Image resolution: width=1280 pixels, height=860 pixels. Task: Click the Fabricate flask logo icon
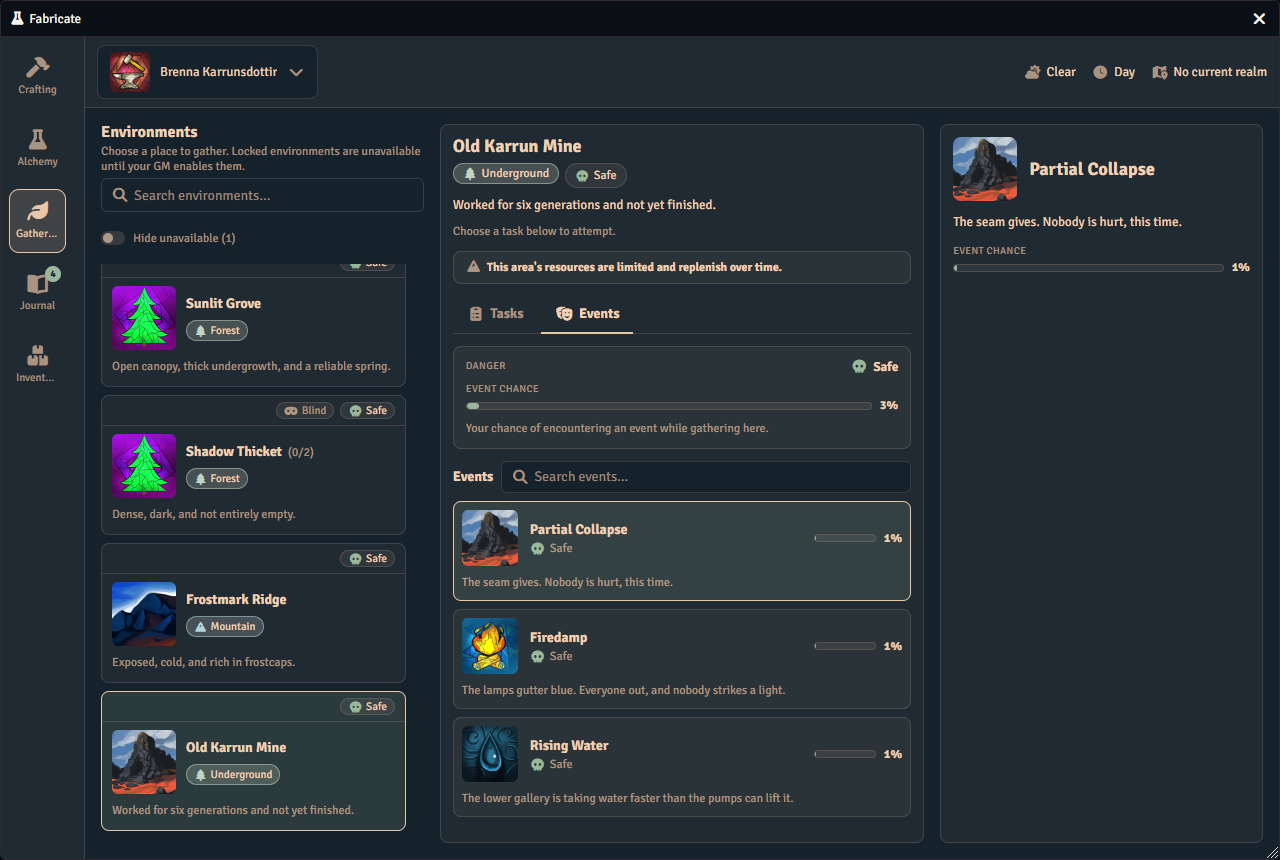pyautogui.click(x=17, y=18)
